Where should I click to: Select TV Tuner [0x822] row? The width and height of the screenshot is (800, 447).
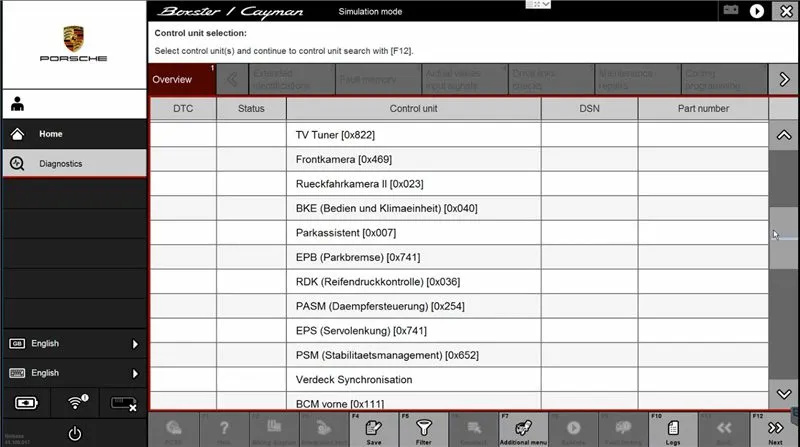(459, 135)
